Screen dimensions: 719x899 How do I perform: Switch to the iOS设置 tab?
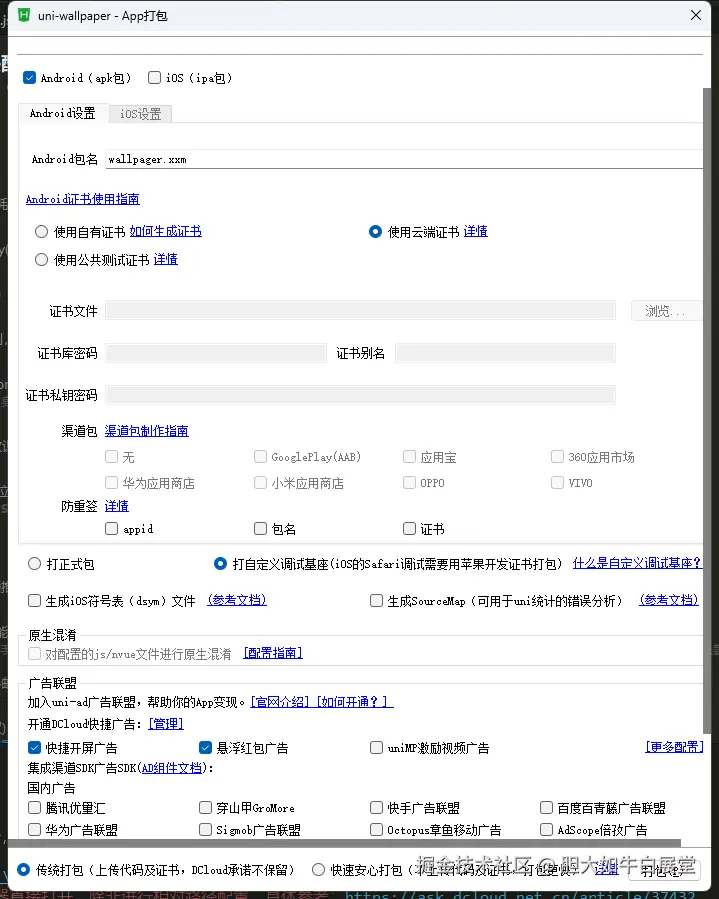tap(140, 114)
